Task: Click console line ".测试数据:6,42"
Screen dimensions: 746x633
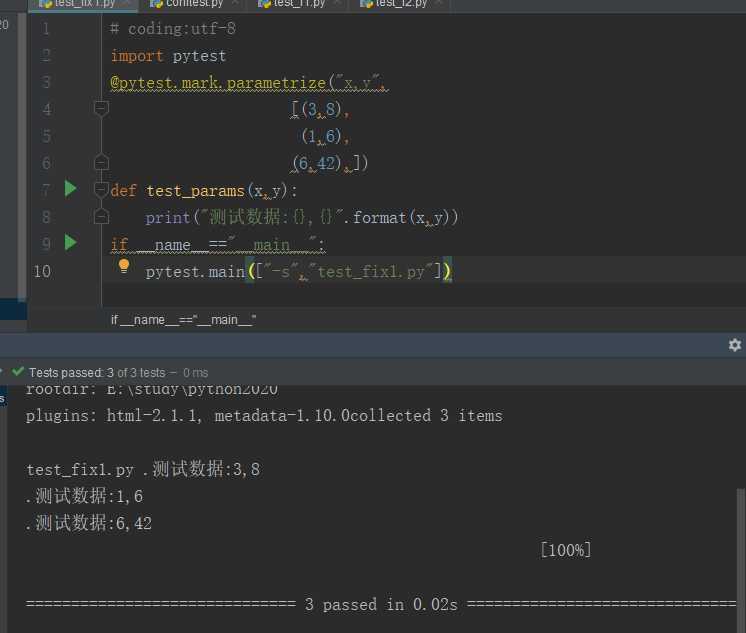Action: 89,523
